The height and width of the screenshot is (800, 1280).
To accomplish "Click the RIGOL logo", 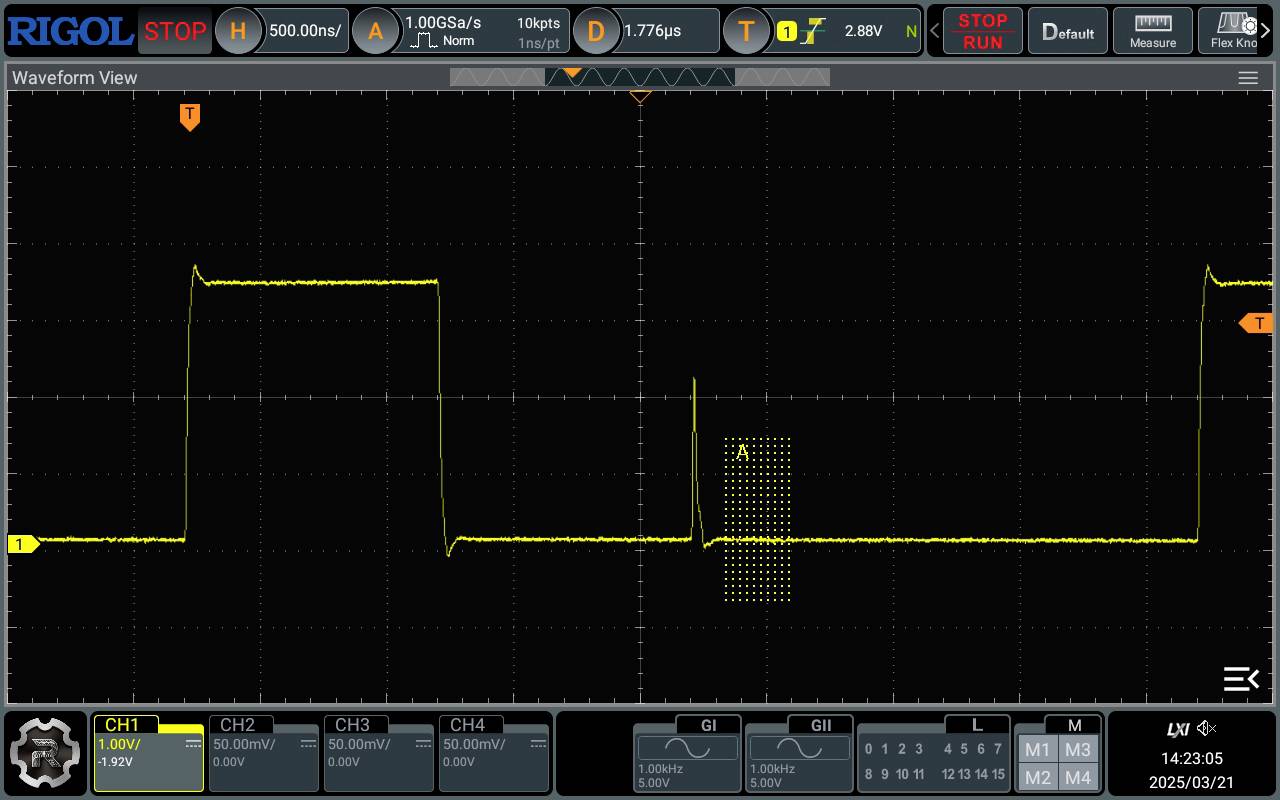I will (x=68, y=30).
